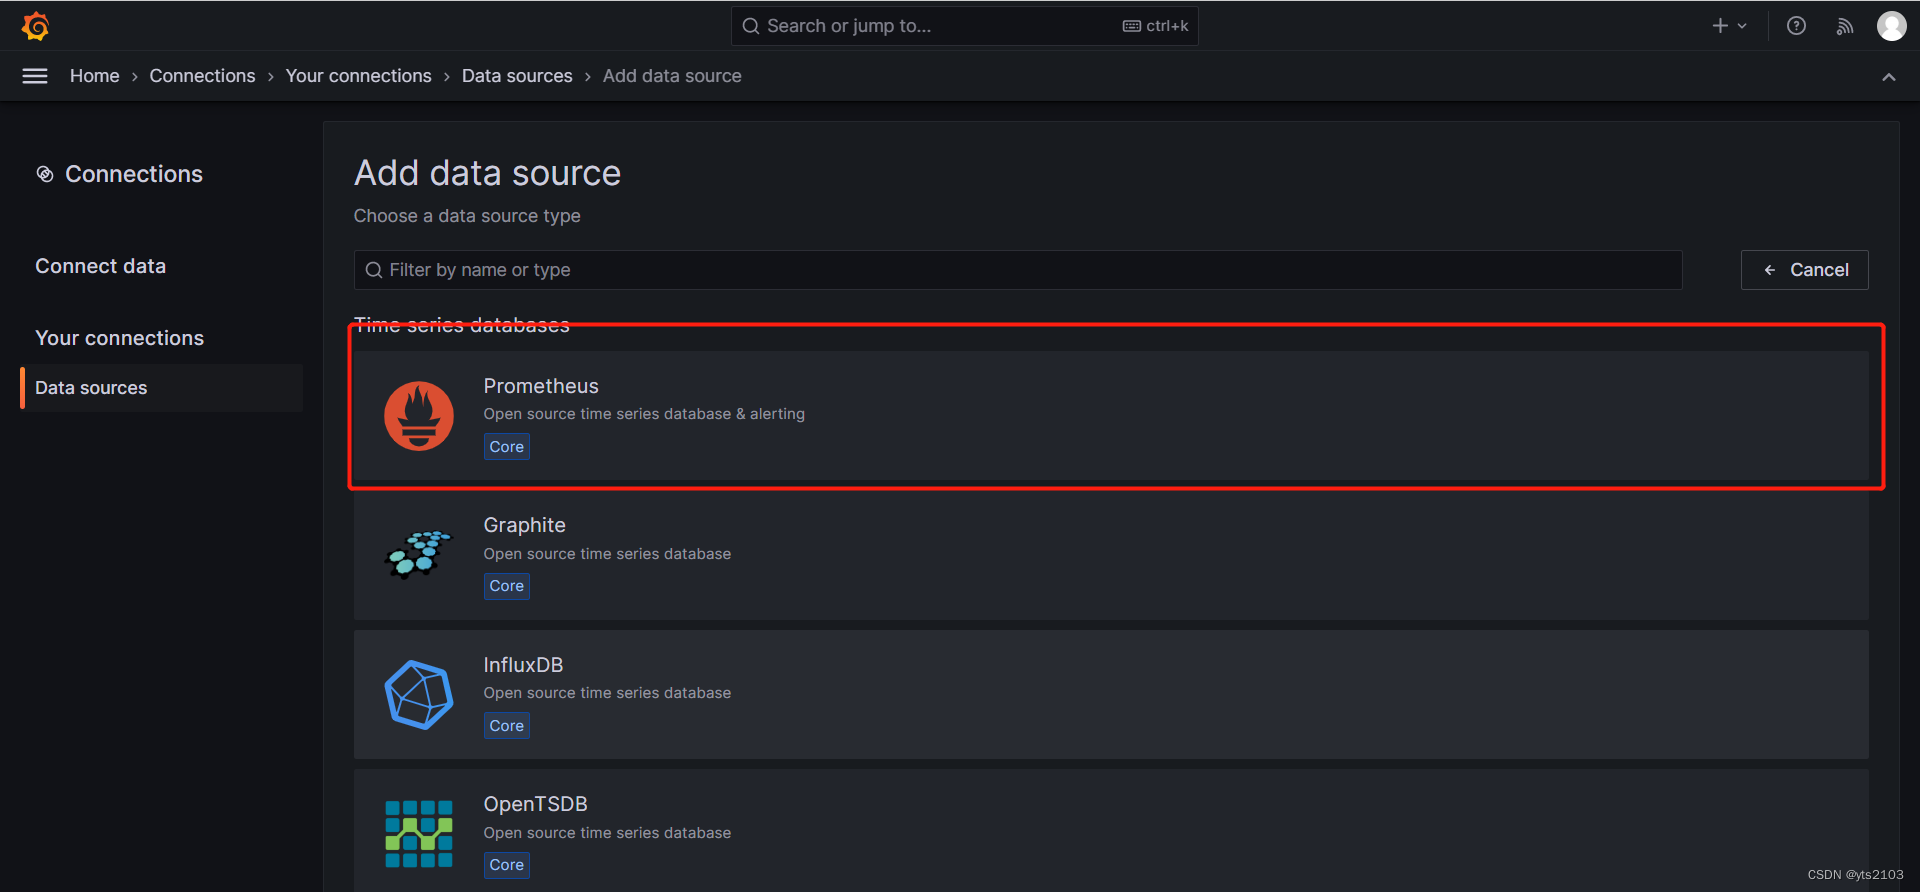The height and width of the screenshot is (892, 1920).
Task: Click the Cancel button
Action: point(1805,270)
